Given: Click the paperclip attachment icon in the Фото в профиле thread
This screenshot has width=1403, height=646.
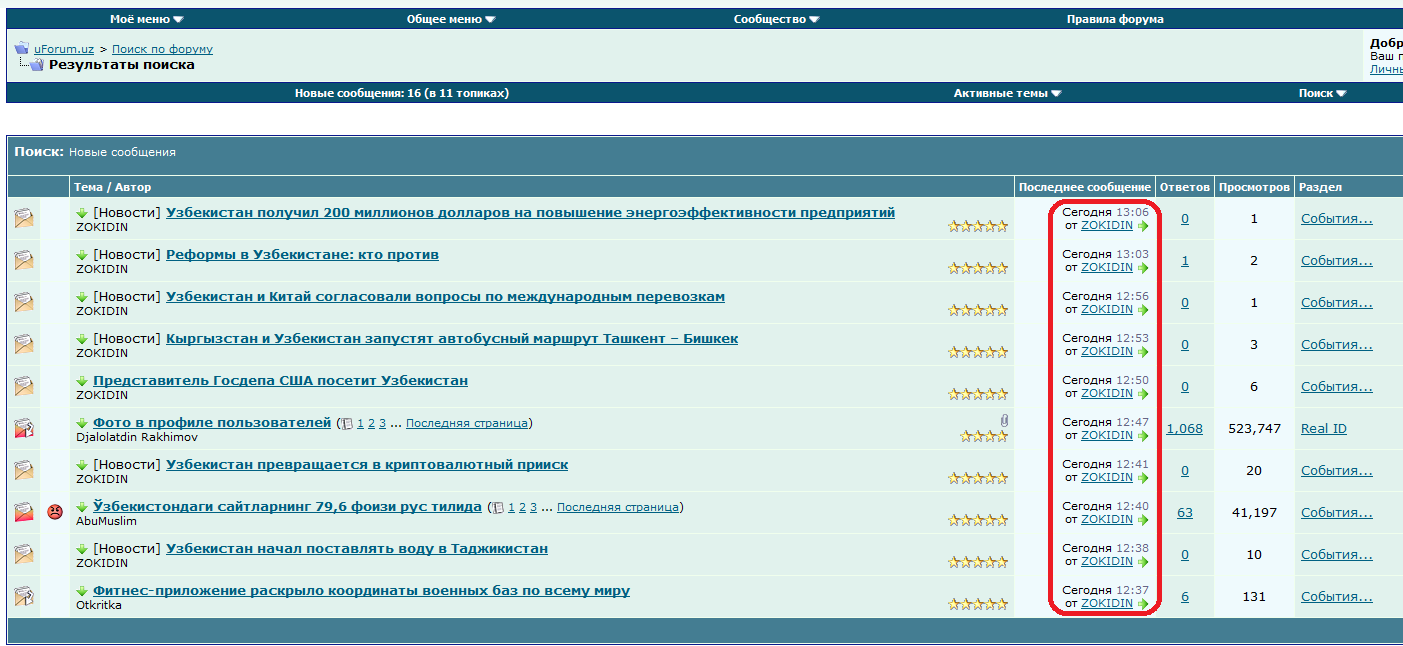Looking at the screenshot, I should pyautogui.click(x=1003, y=421).
